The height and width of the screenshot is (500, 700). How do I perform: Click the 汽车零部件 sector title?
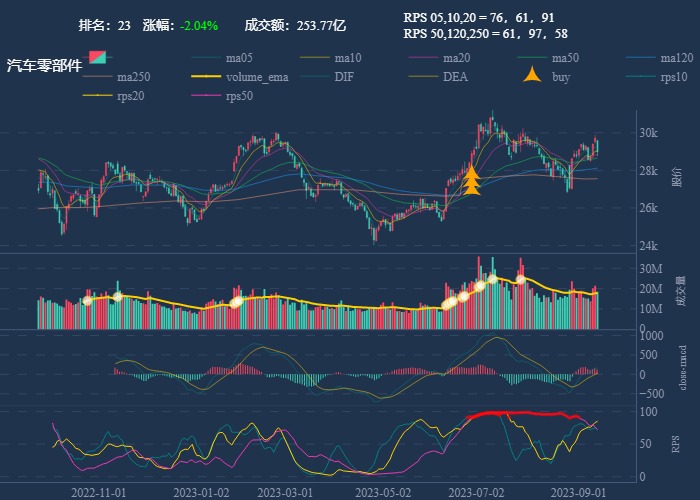tap(45, 66)
